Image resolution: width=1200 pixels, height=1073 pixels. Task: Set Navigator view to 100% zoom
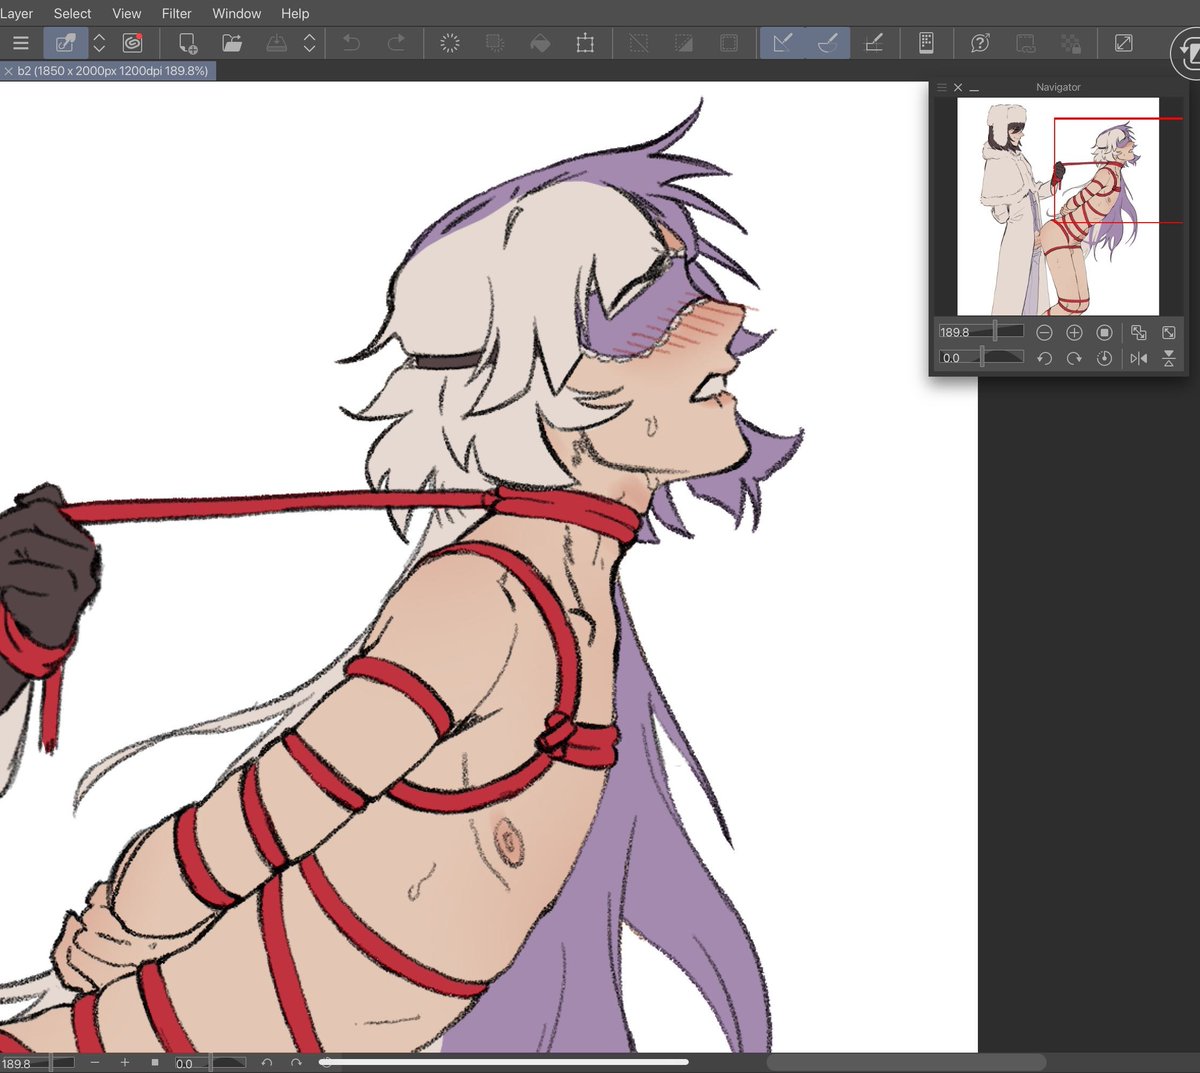(1104, 332)
